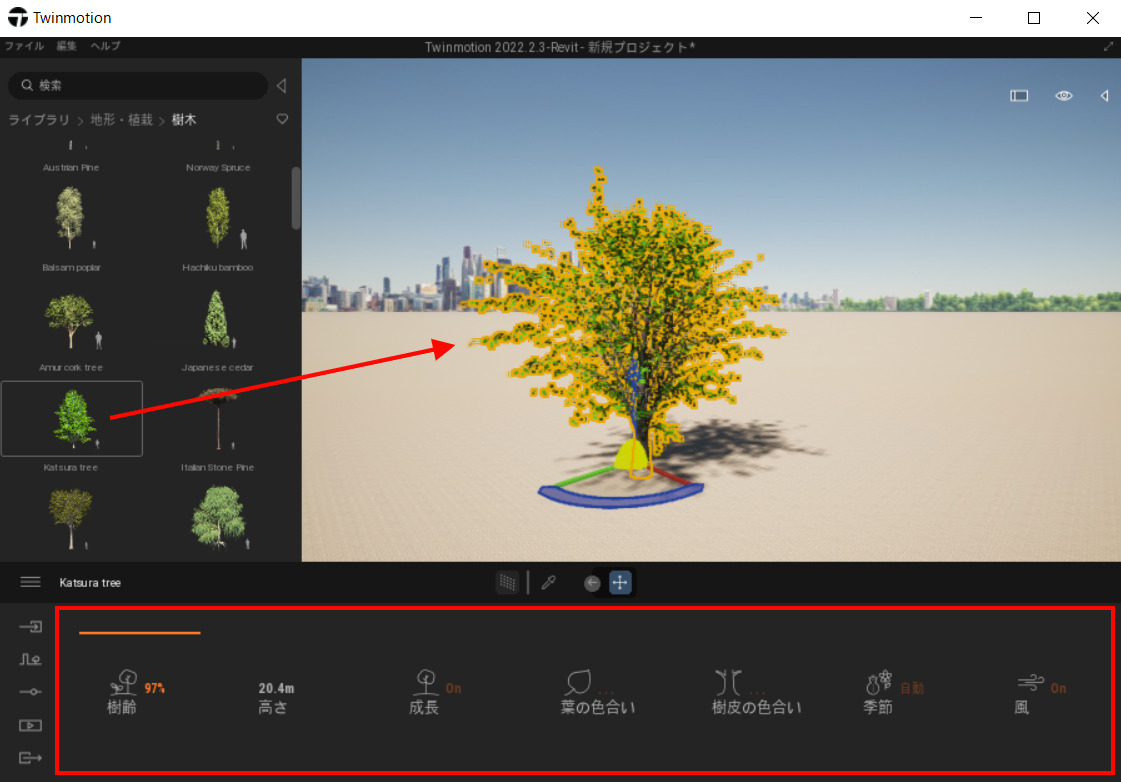Click the media/video icon in the left sidebar
The height and width of the screenshot is (782, 1121).
click(30, 726)
